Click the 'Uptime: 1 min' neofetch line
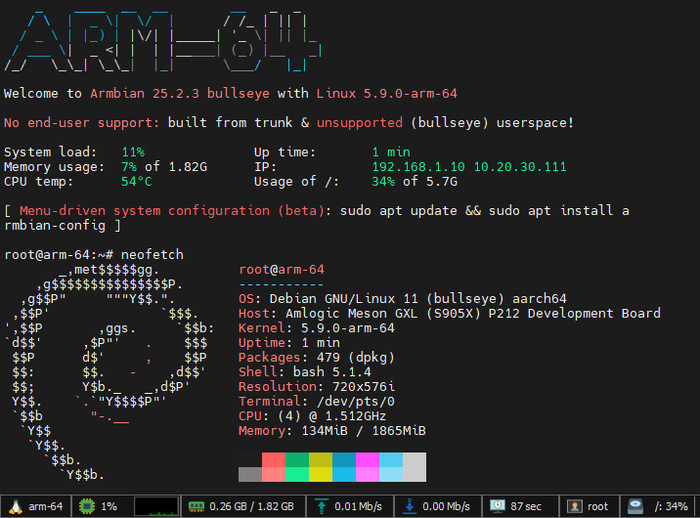This screenshot has width=700, height=518. [x=289, y=343]
